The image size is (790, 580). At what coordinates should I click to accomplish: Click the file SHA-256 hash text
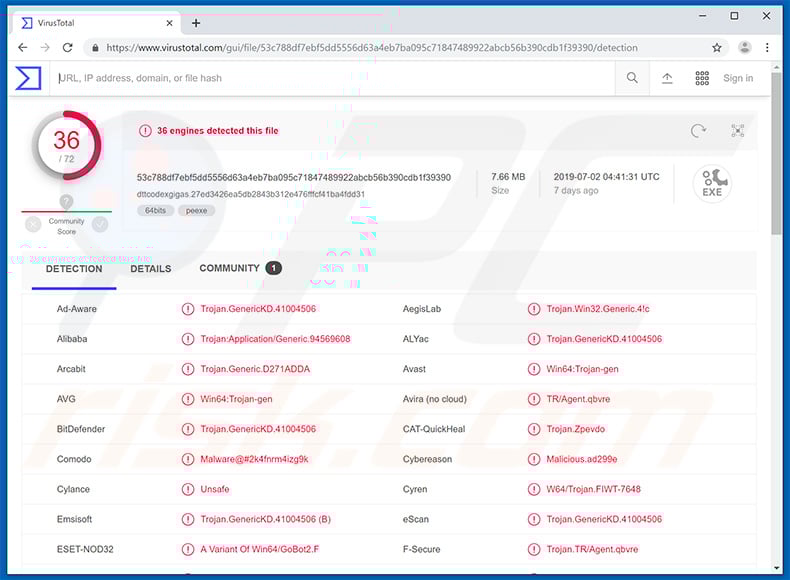[294, 177]
